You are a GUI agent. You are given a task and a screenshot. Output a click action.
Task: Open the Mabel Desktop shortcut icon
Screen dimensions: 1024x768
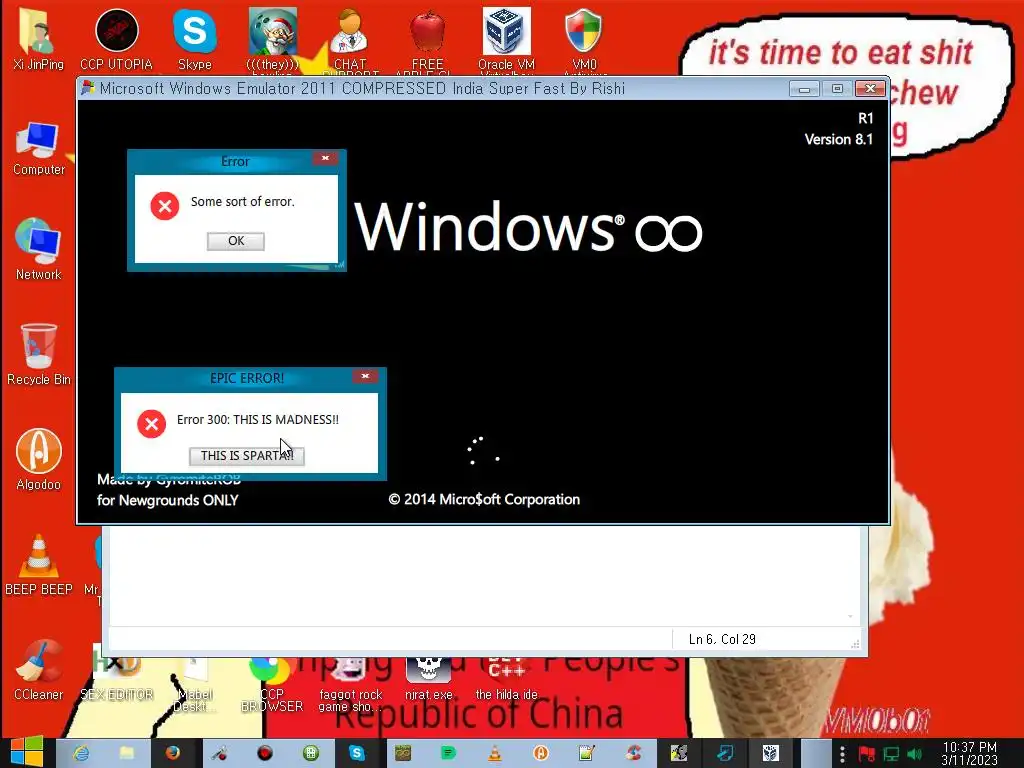click(194, 684)
